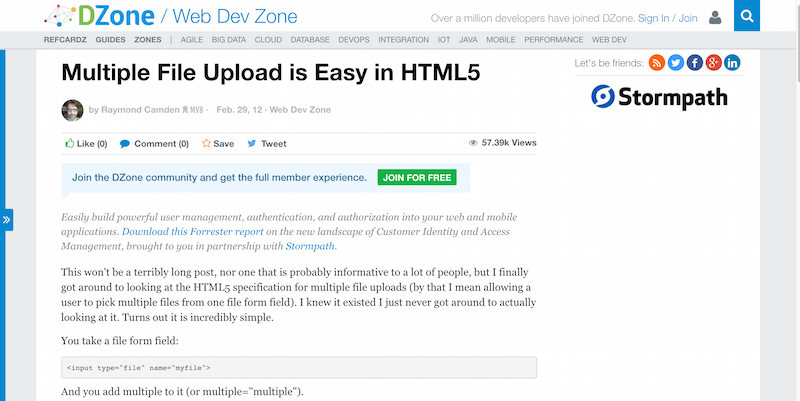
Task: Click the 57.39k Views counter
Action: pos(509,143)
